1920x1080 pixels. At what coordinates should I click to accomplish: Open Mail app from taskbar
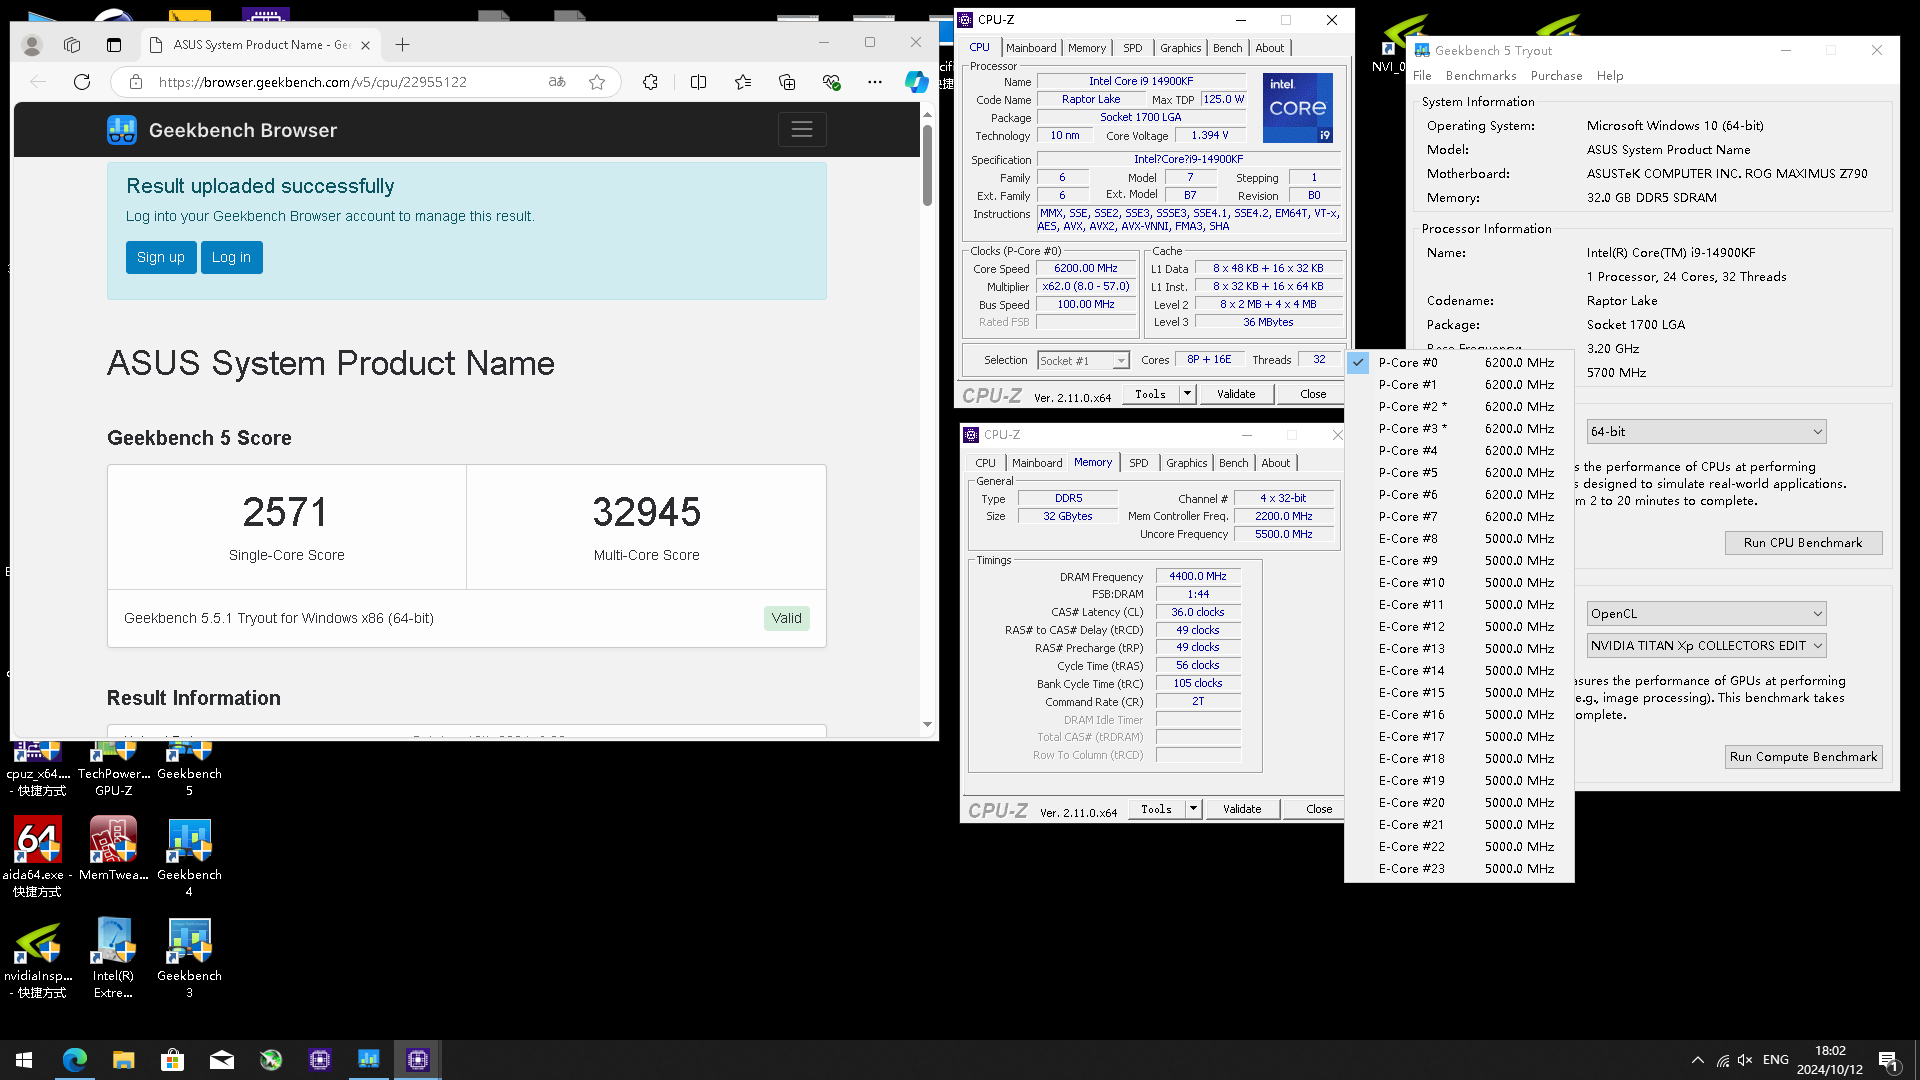tap(221, 1060)
